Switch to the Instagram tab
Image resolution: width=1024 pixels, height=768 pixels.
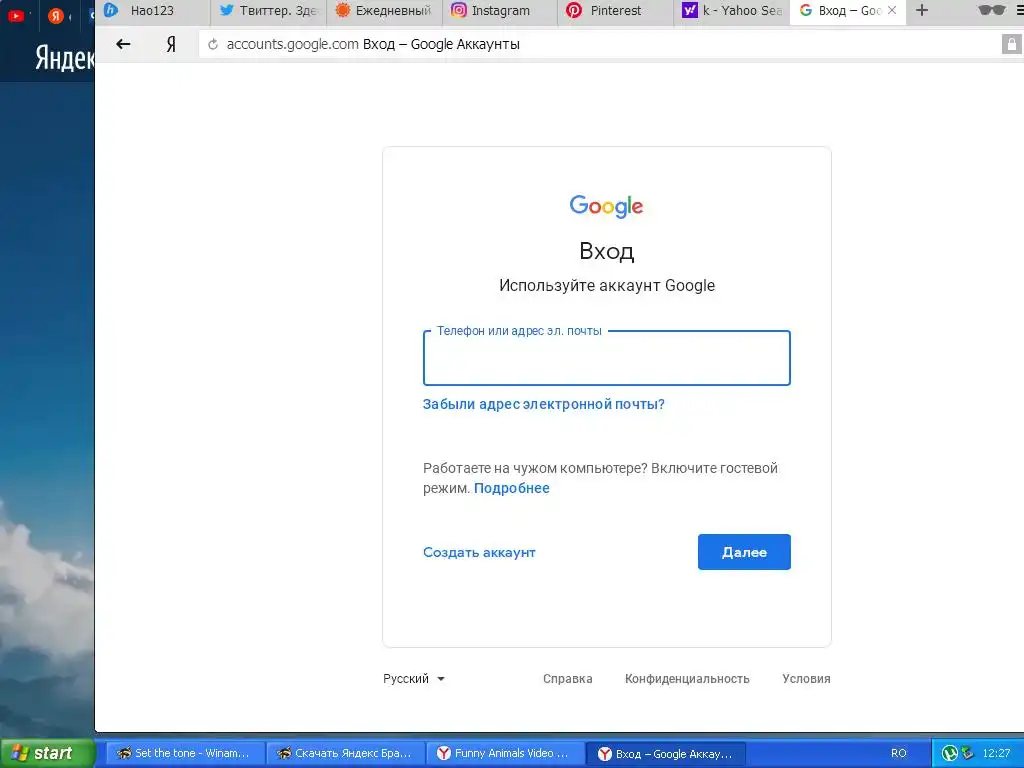point(500,10)
